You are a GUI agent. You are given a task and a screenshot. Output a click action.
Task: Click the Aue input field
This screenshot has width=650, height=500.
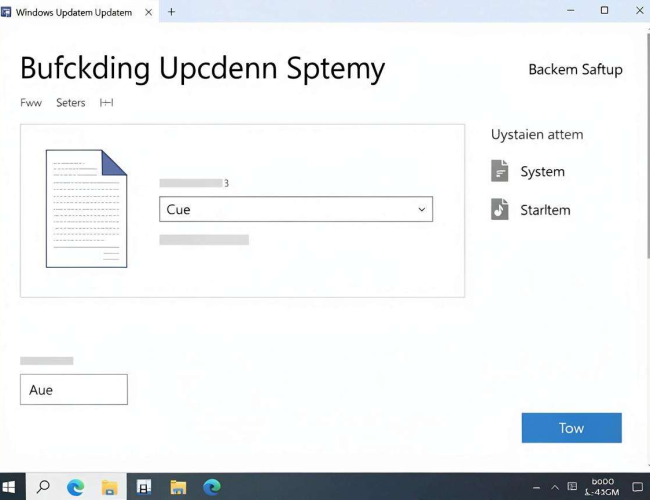[74, 389]
